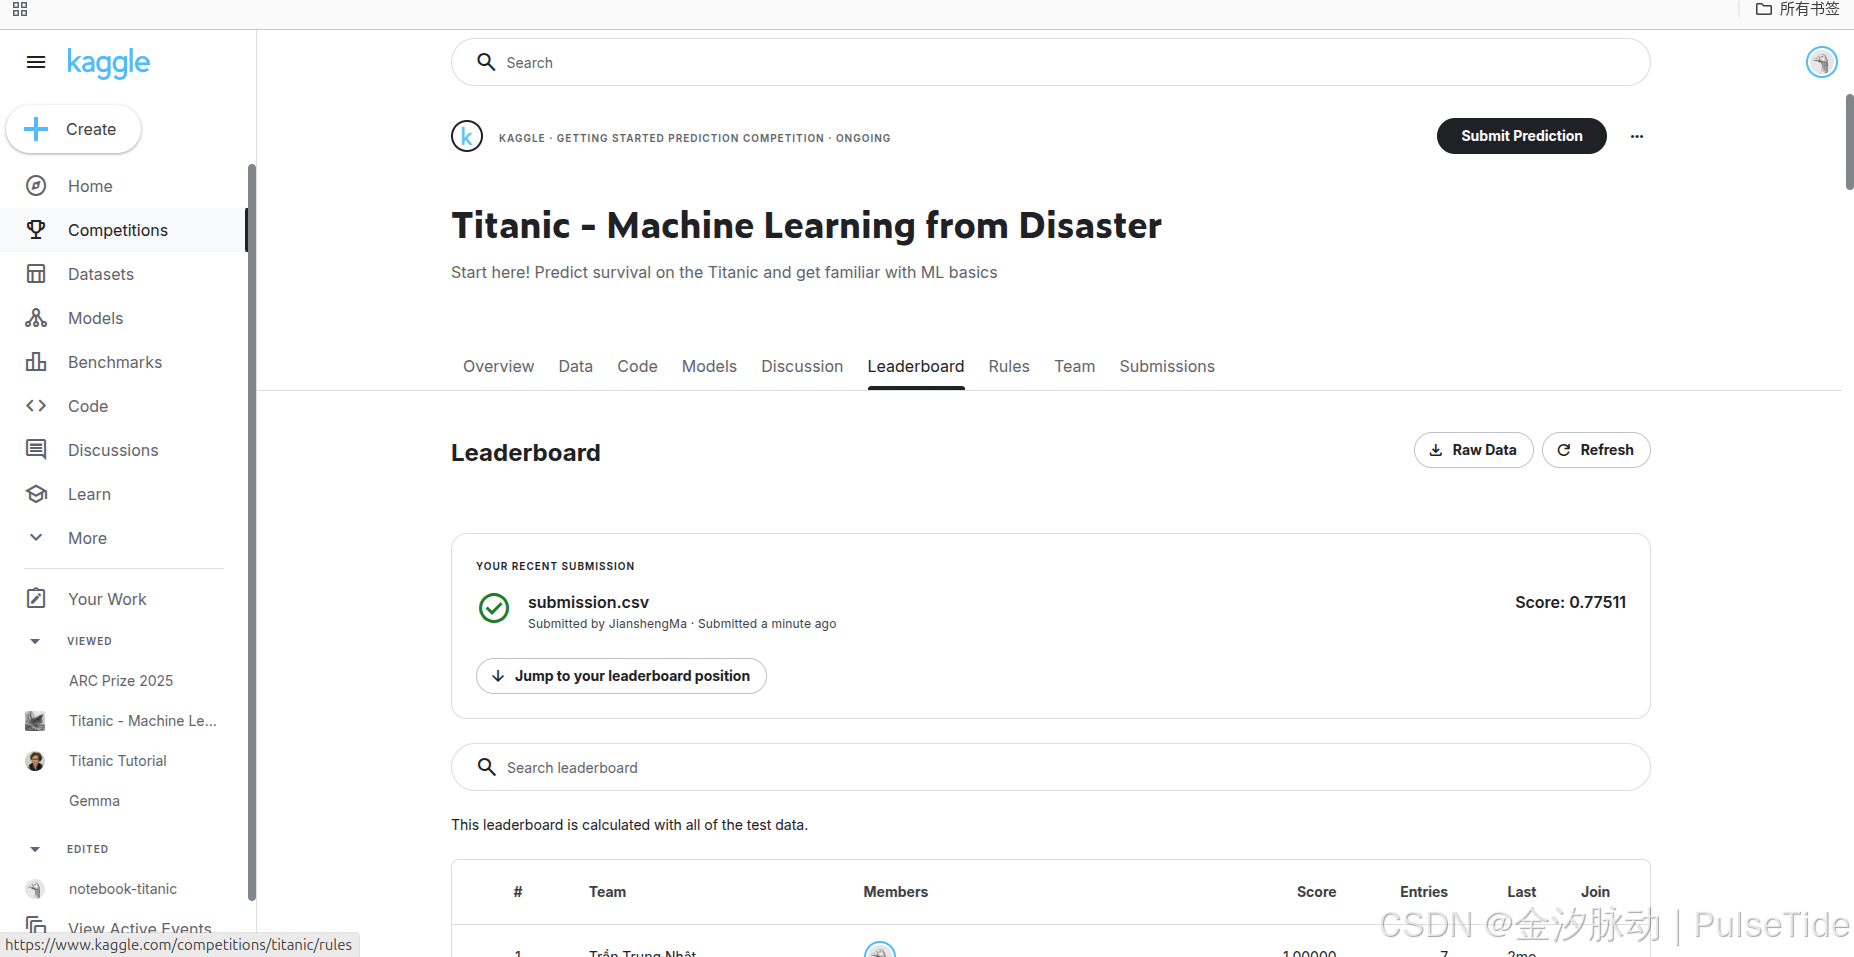
Task: Select the Leaderboard tab
Action: 916,366
